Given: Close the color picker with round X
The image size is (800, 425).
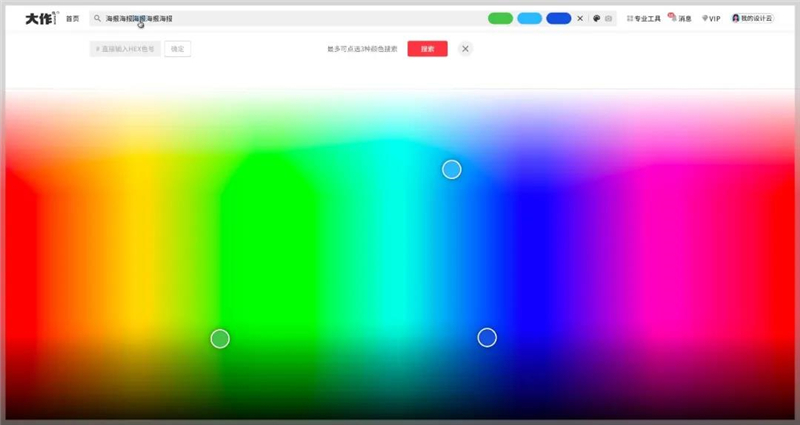Looking at the screenshot, I should click(465, 49).
